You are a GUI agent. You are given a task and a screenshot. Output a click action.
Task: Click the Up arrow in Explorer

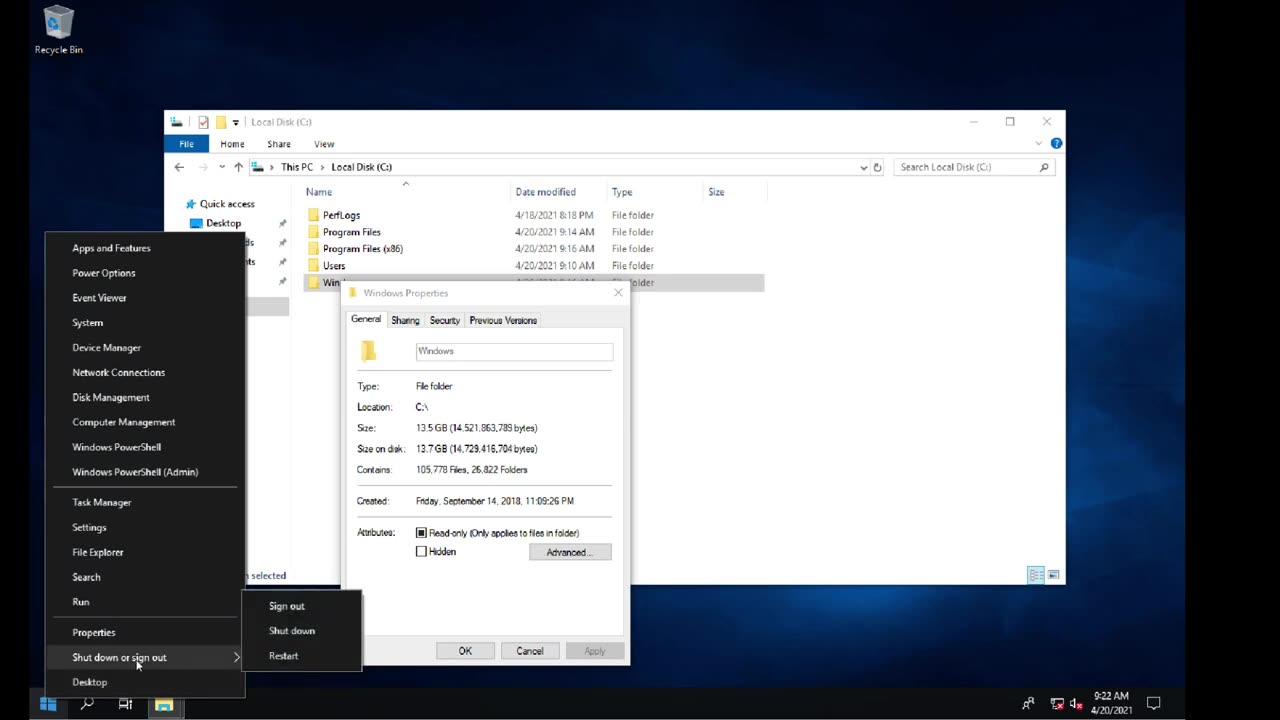(x=238, y=167)
